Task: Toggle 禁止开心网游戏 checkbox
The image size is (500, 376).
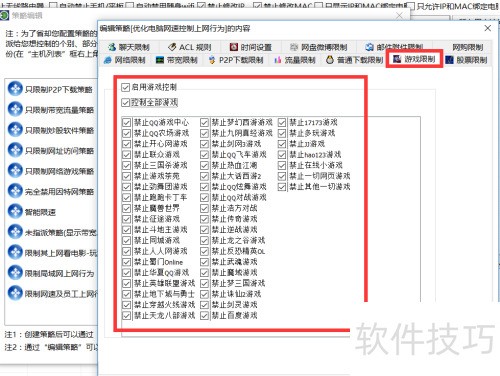Action: tap(126, 144)
